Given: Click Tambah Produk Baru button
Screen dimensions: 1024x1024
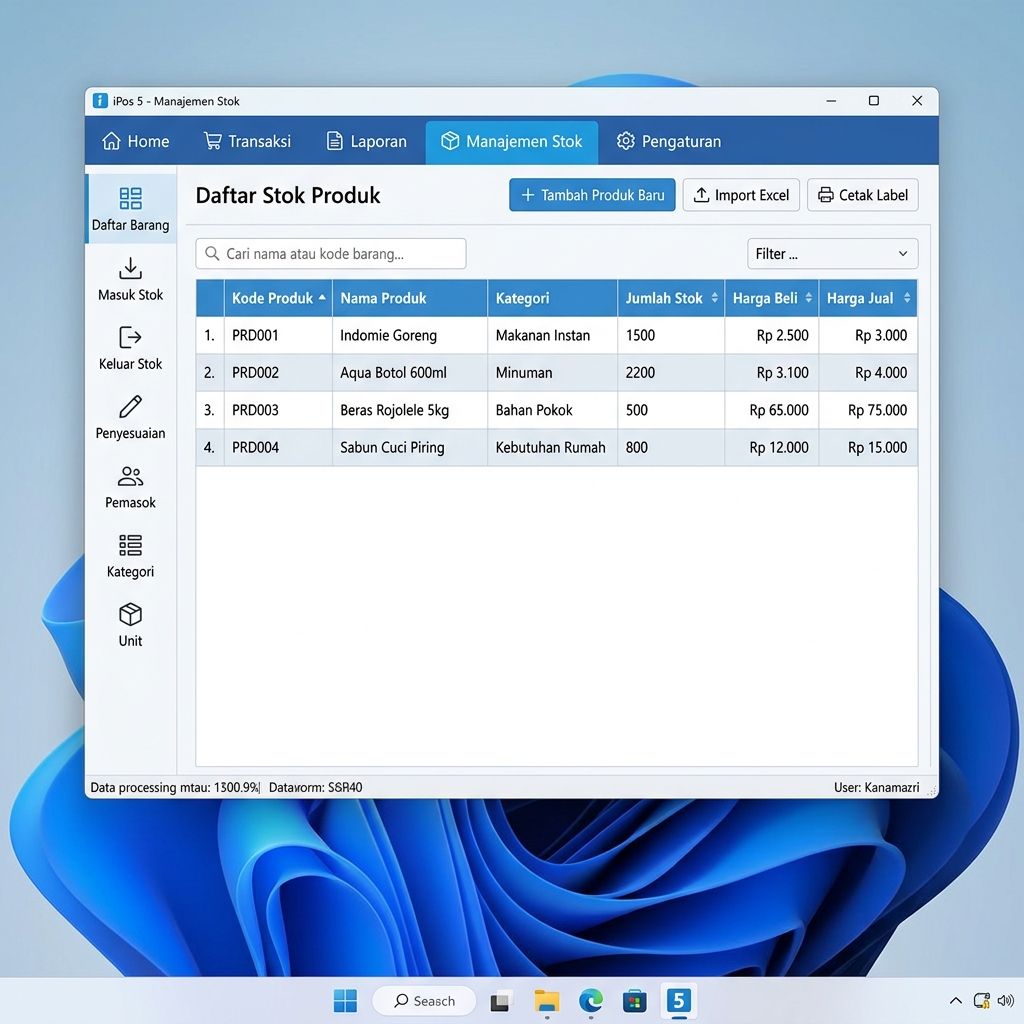Looking at the screenshot, I should point(592,195).
